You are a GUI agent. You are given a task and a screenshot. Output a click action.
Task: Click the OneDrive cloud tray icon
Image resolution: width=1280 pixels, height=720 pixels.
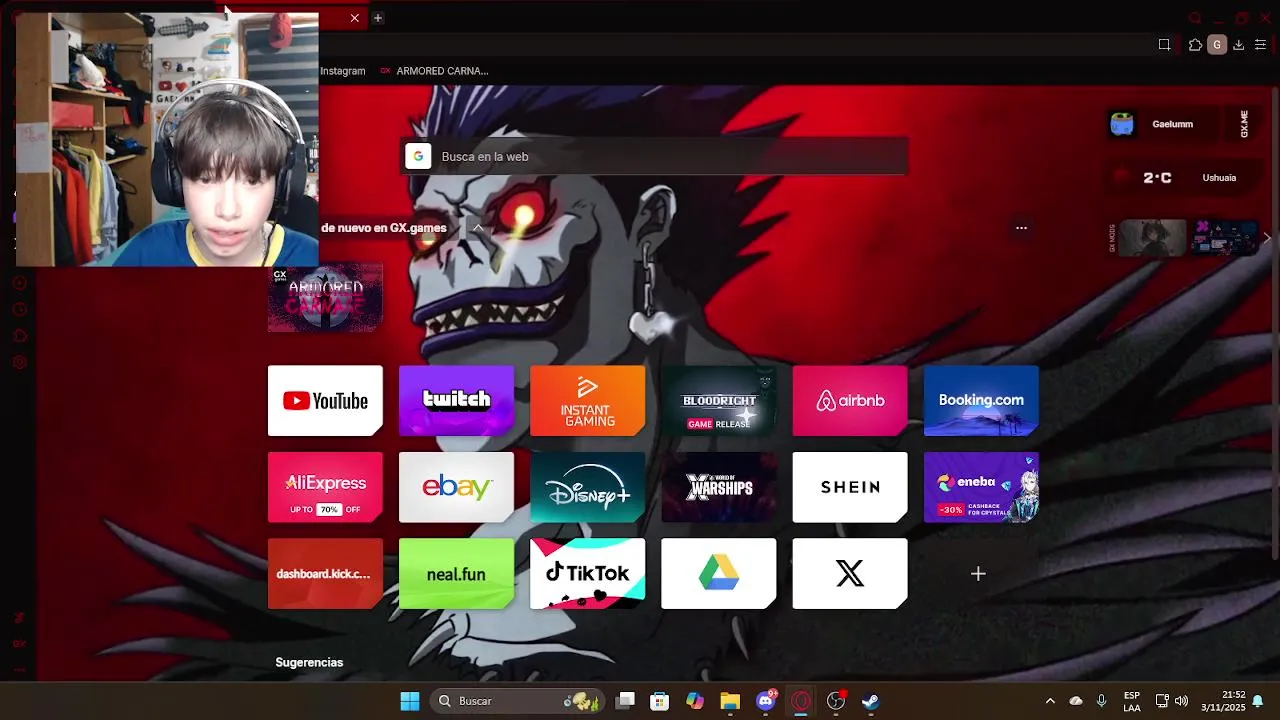click(x=1076, y=701)
